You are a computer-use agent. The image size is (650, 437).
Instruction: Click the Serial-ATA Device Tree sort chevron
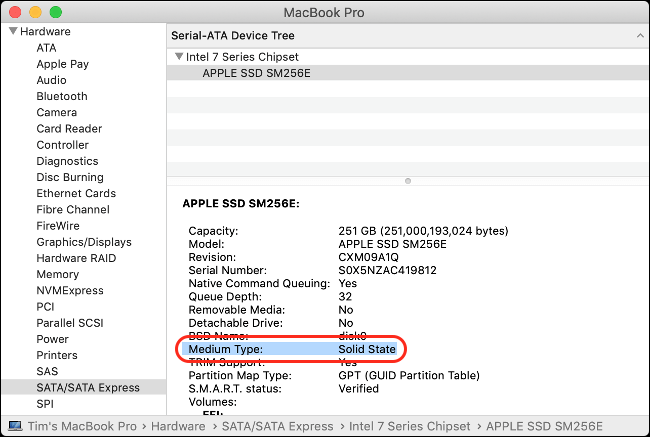pyautogui.click(x=640, y=36)
